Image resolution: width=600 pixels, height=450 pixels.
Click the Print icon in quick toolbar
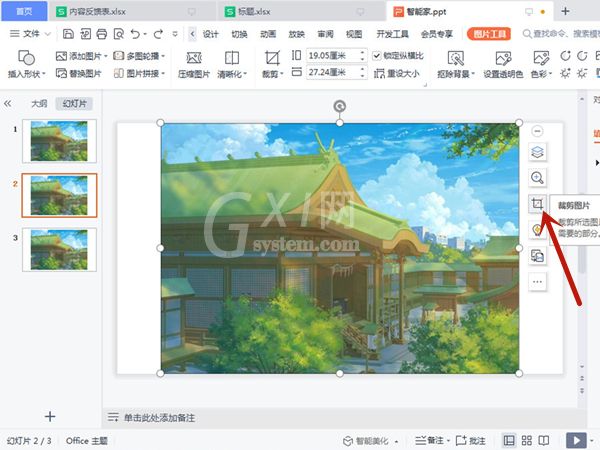(x=102, y=34)
